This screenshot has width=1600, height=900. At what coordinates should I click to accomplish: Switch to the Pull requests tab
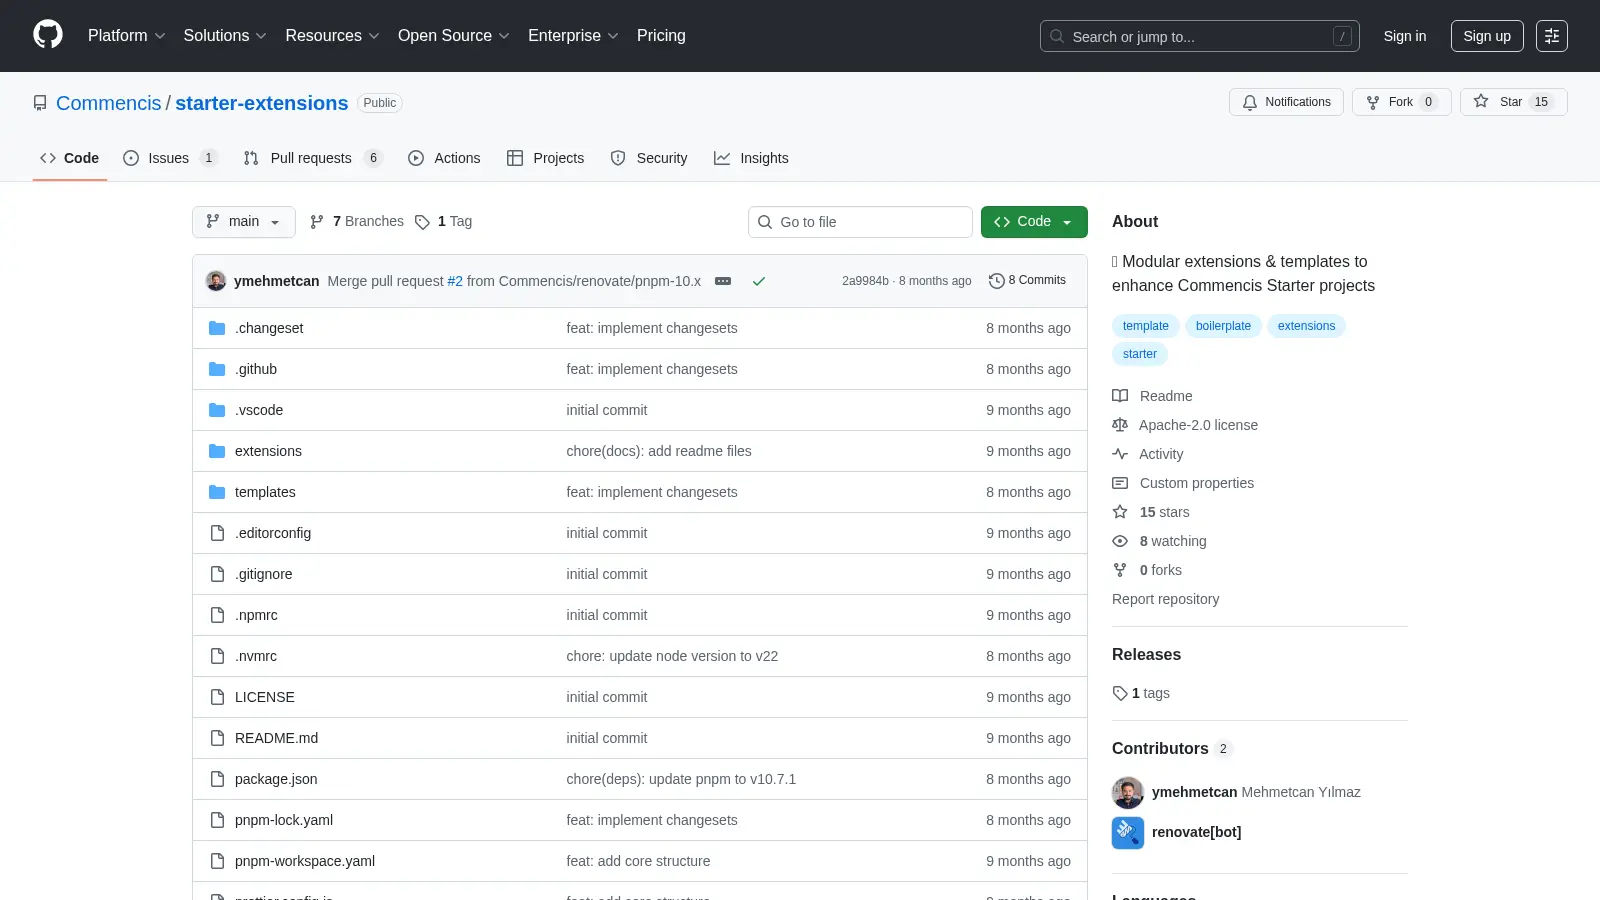pos(312,158)
